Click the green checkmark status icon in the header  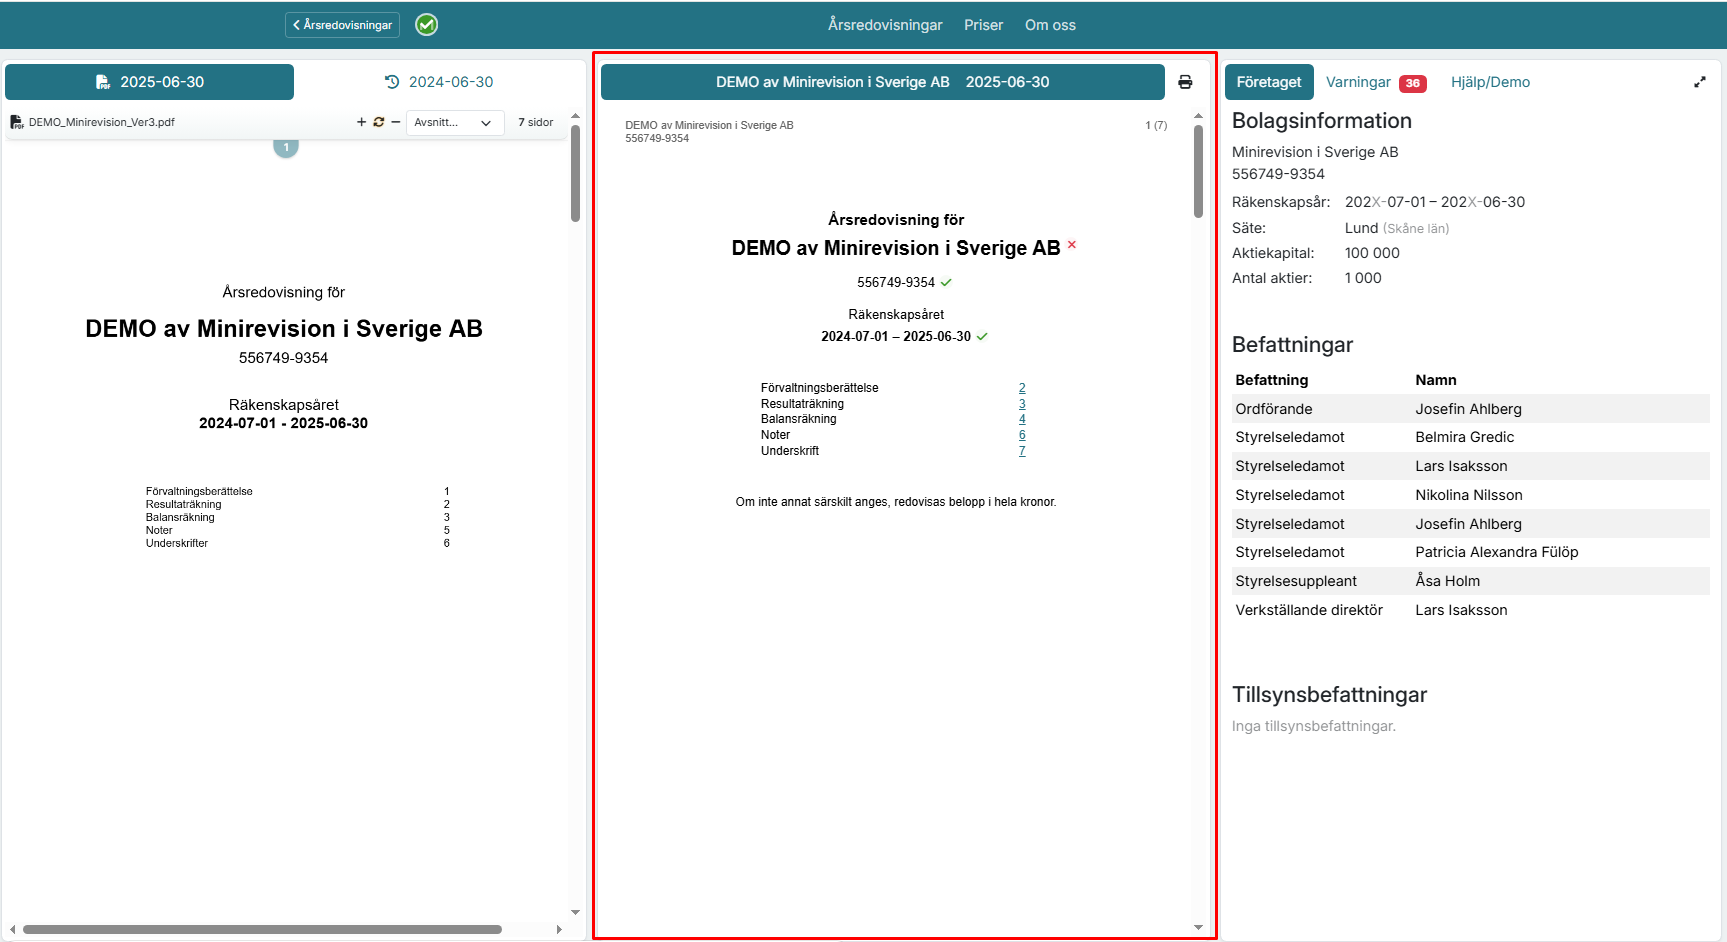427,25
